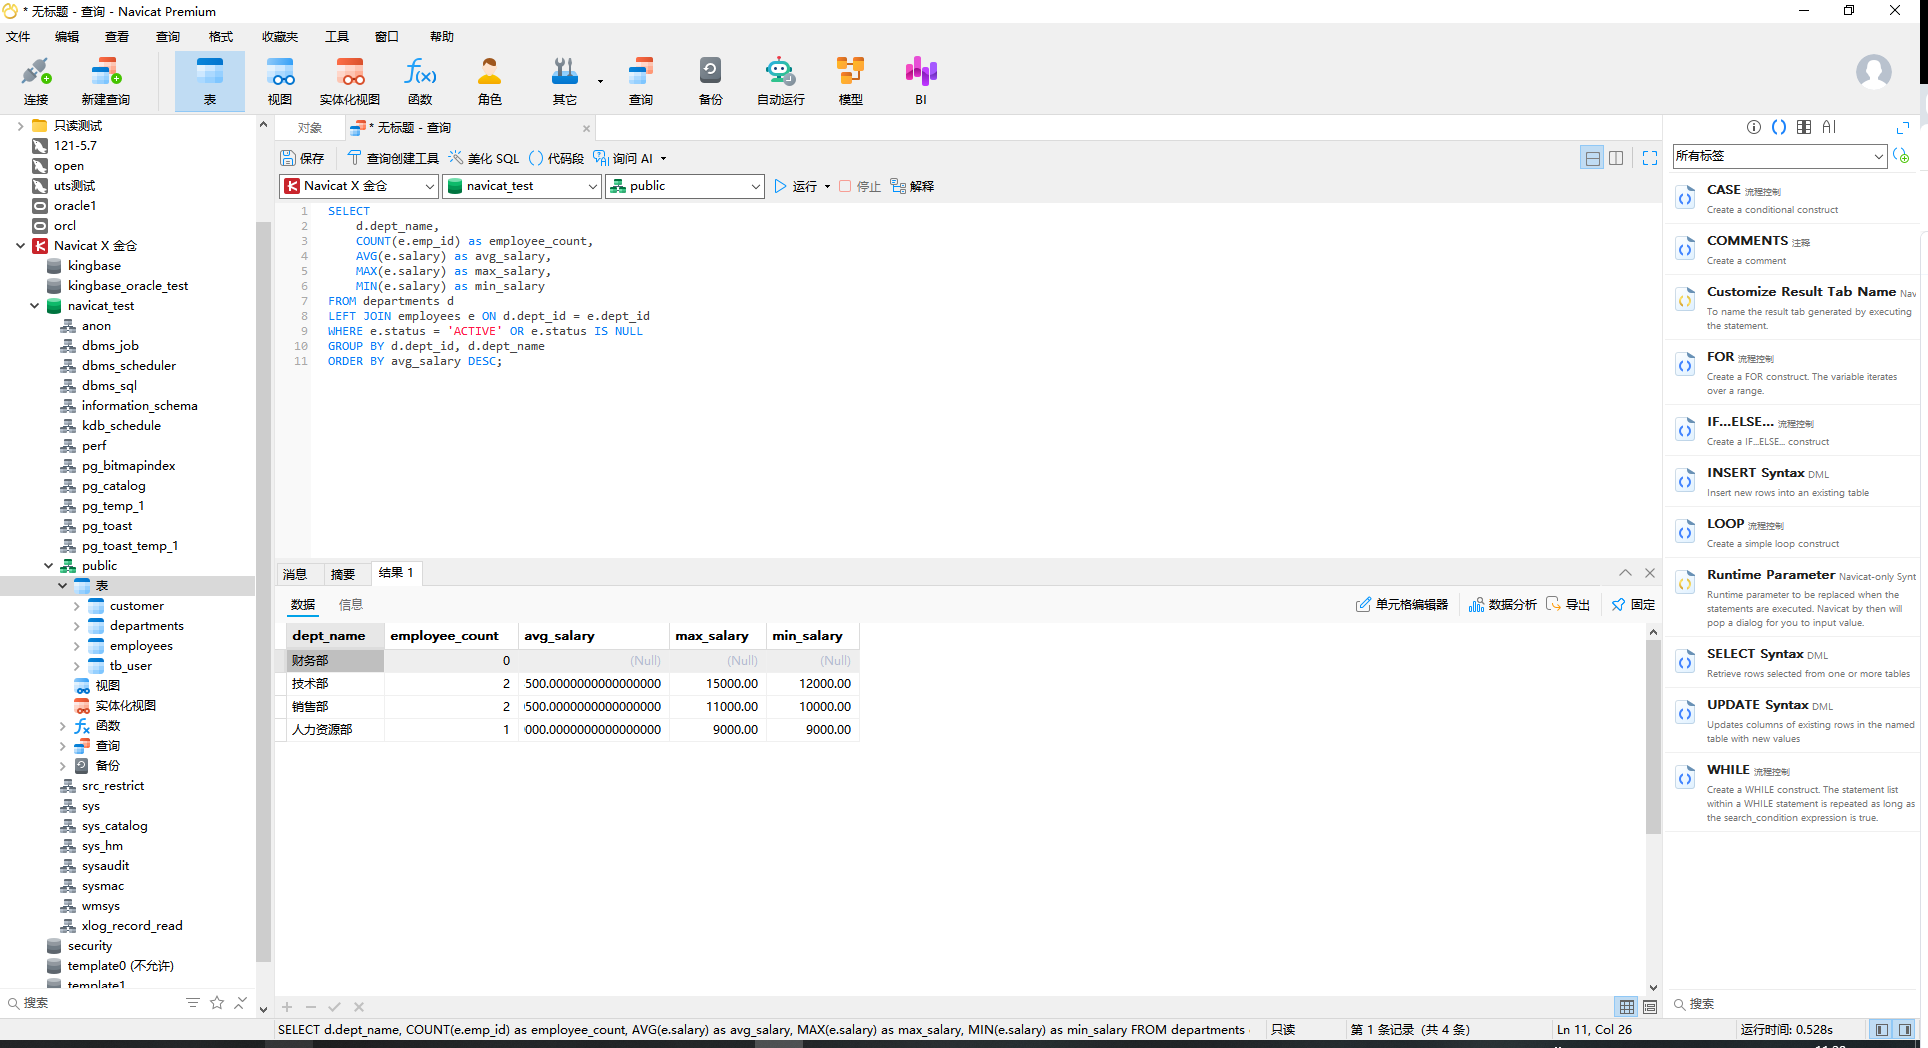
Task: Click the result pane vertical scrollbar
Action: tap(1653, 735)
